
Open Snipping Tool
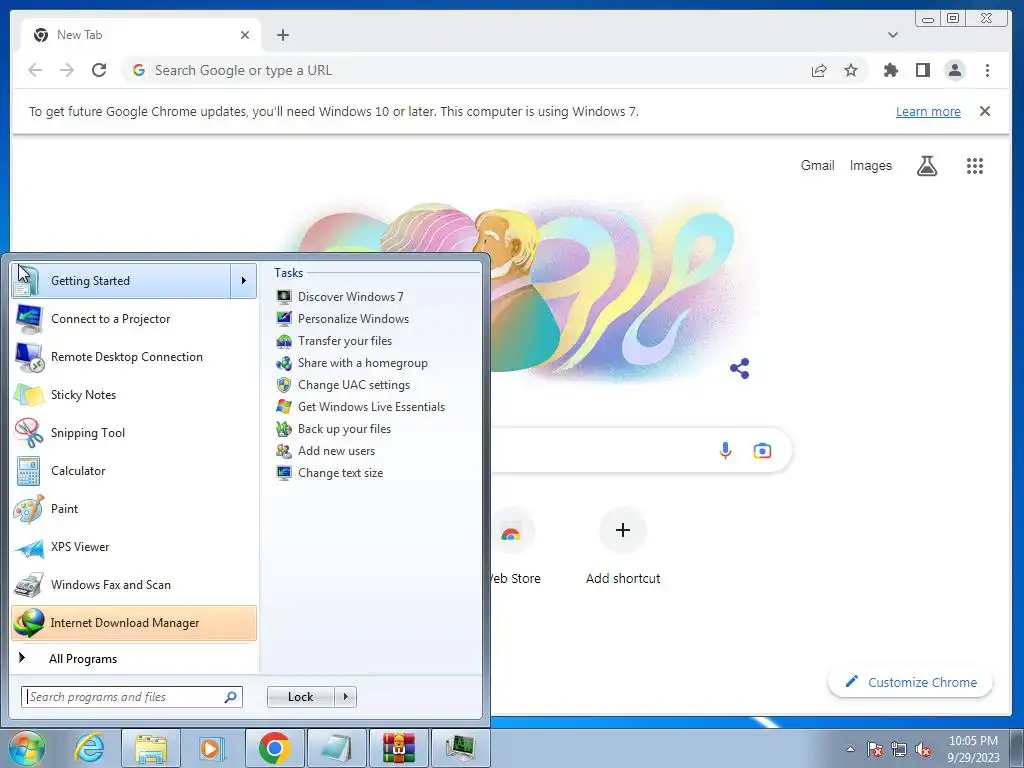(134, 432)
